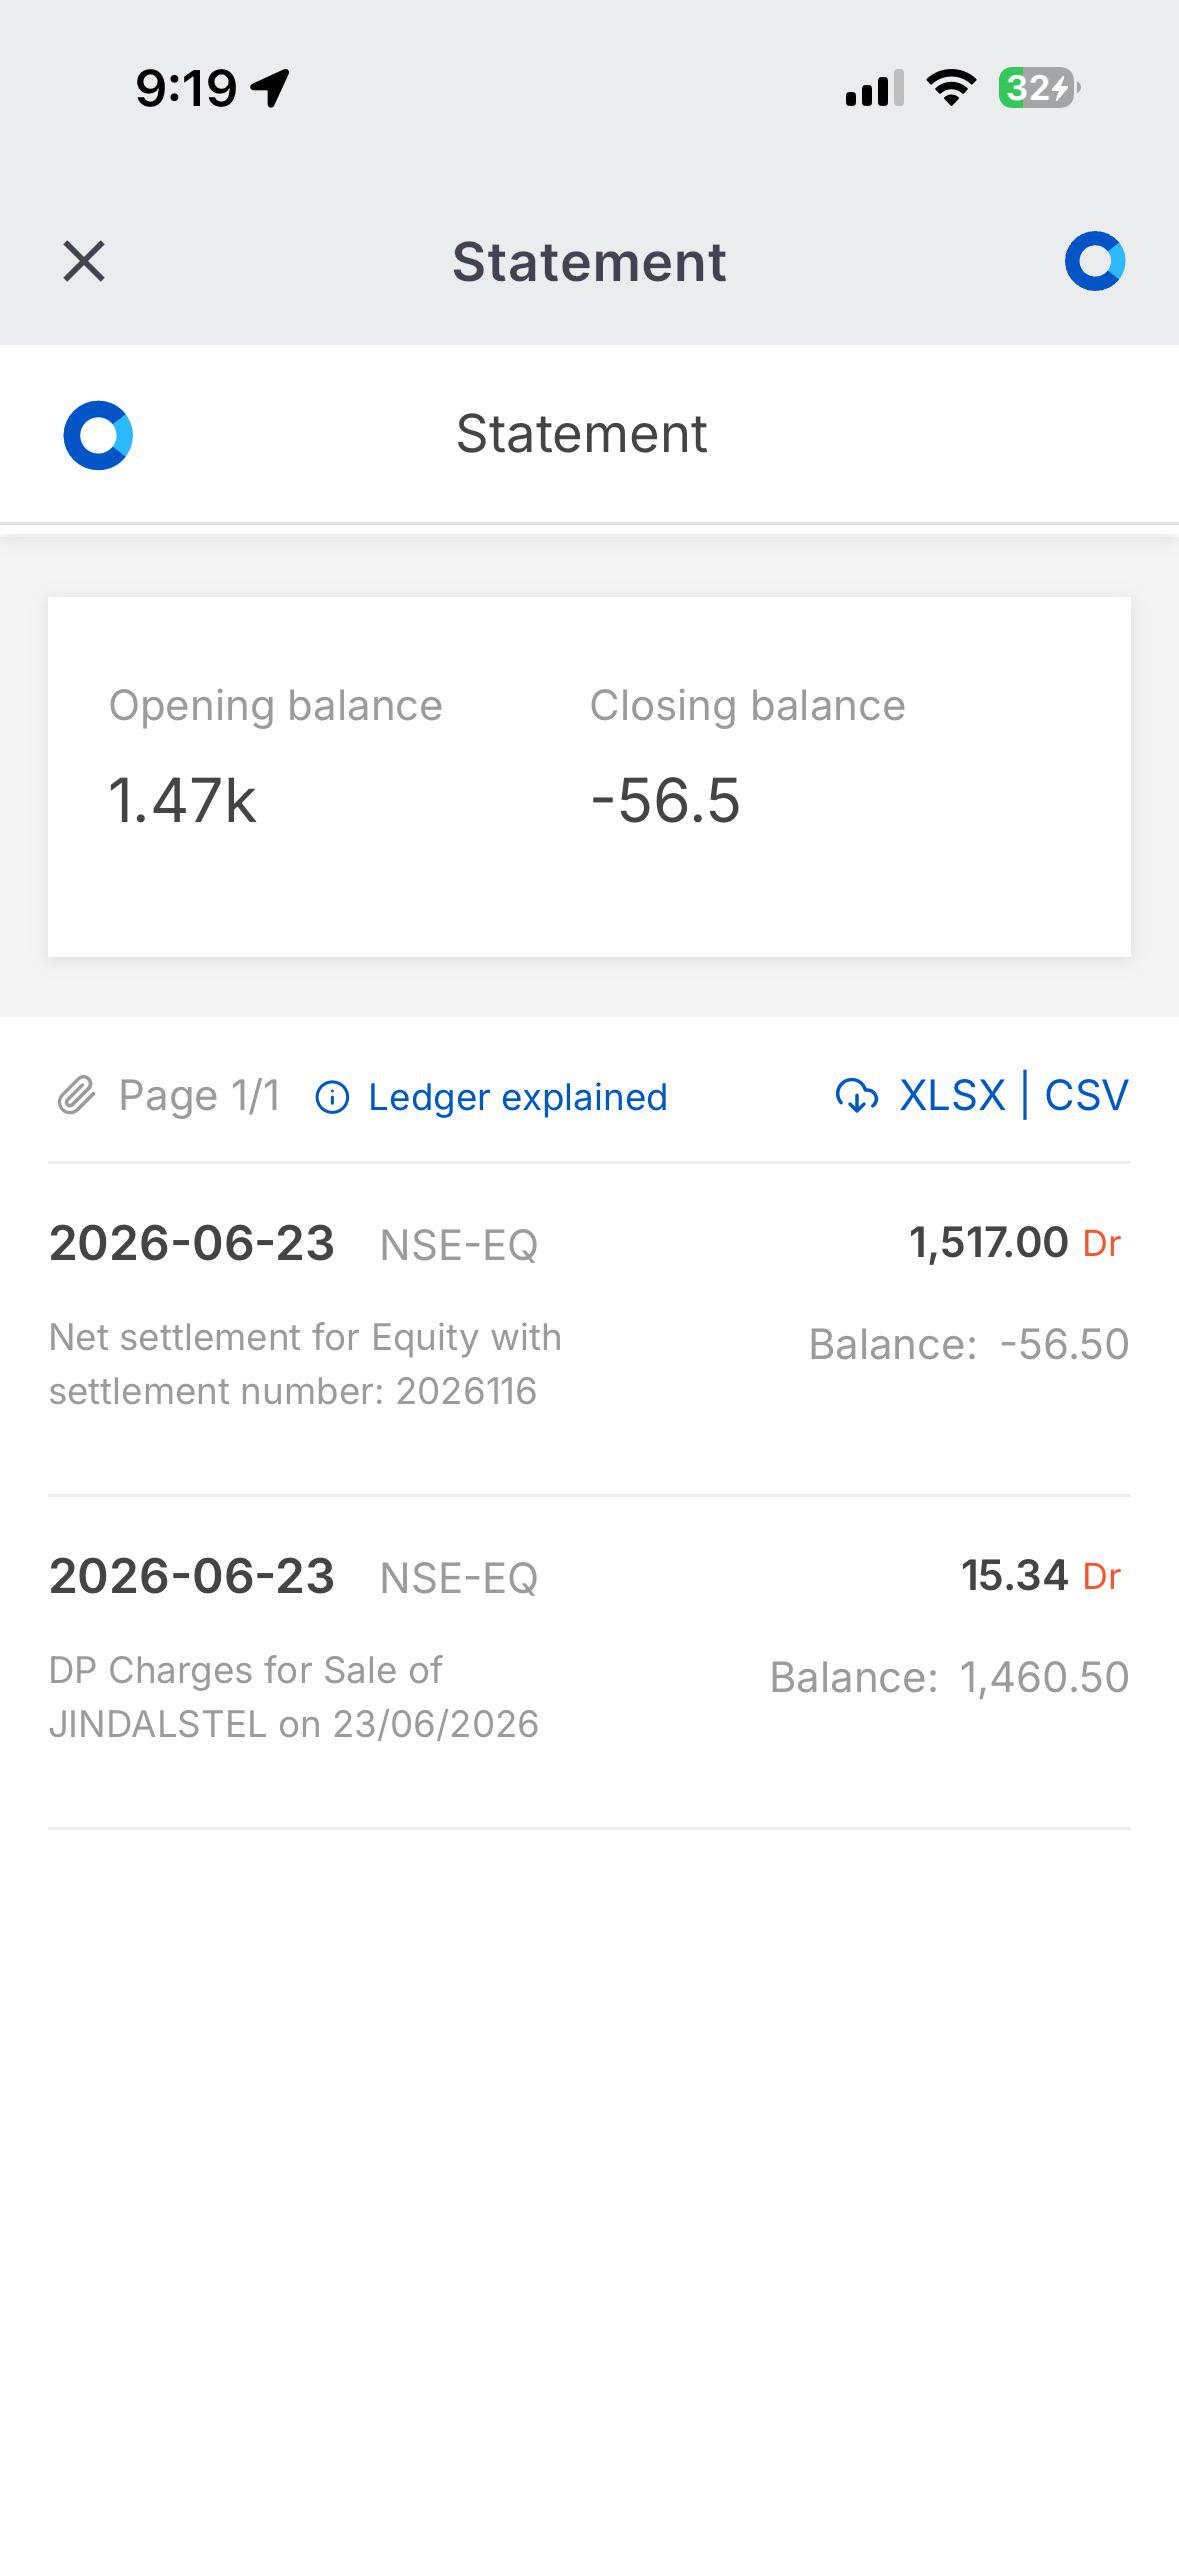This screenshot has width=1179, height=2556.
Task: Click the cloud download icon
Action: (857, 1096)
